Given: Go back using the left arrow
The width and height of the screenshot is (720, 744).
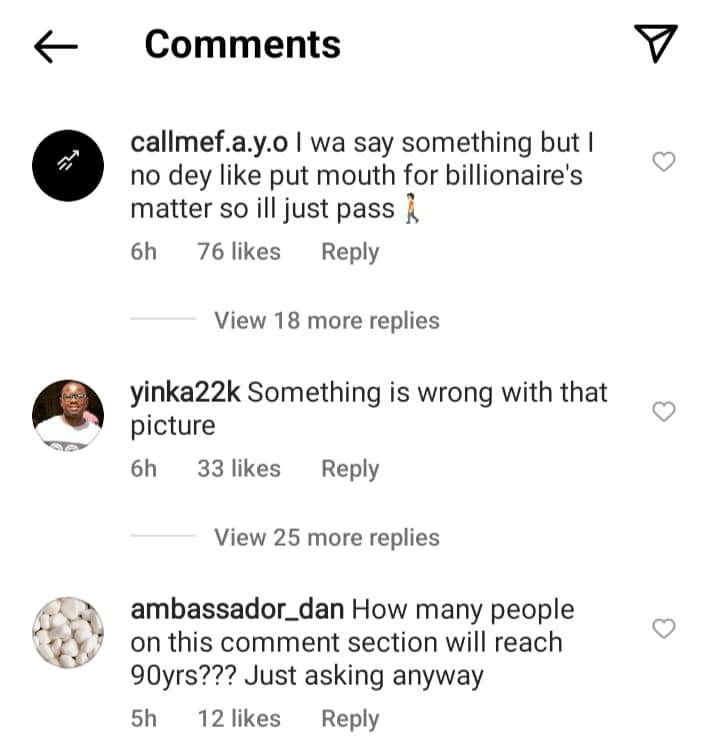Looking at the screenshot, I should tap(56, 46).
